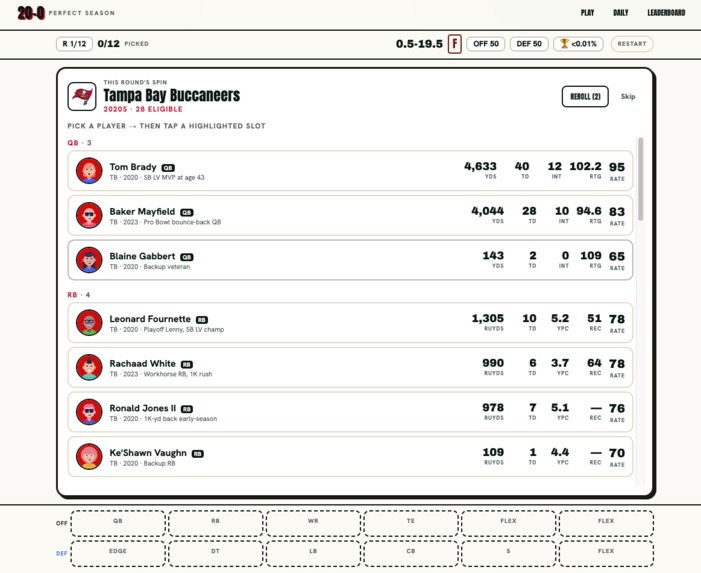Screen dimensions: 701x573
Task: Select the Tom Brady player card
Action: pos(350,171)
